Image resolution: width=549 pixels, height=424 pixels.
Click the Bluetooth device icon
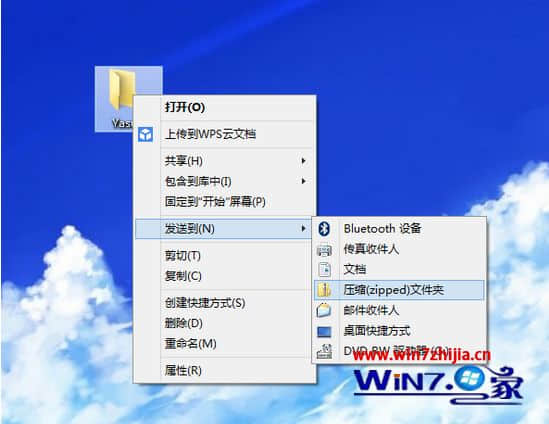point(324,229)
